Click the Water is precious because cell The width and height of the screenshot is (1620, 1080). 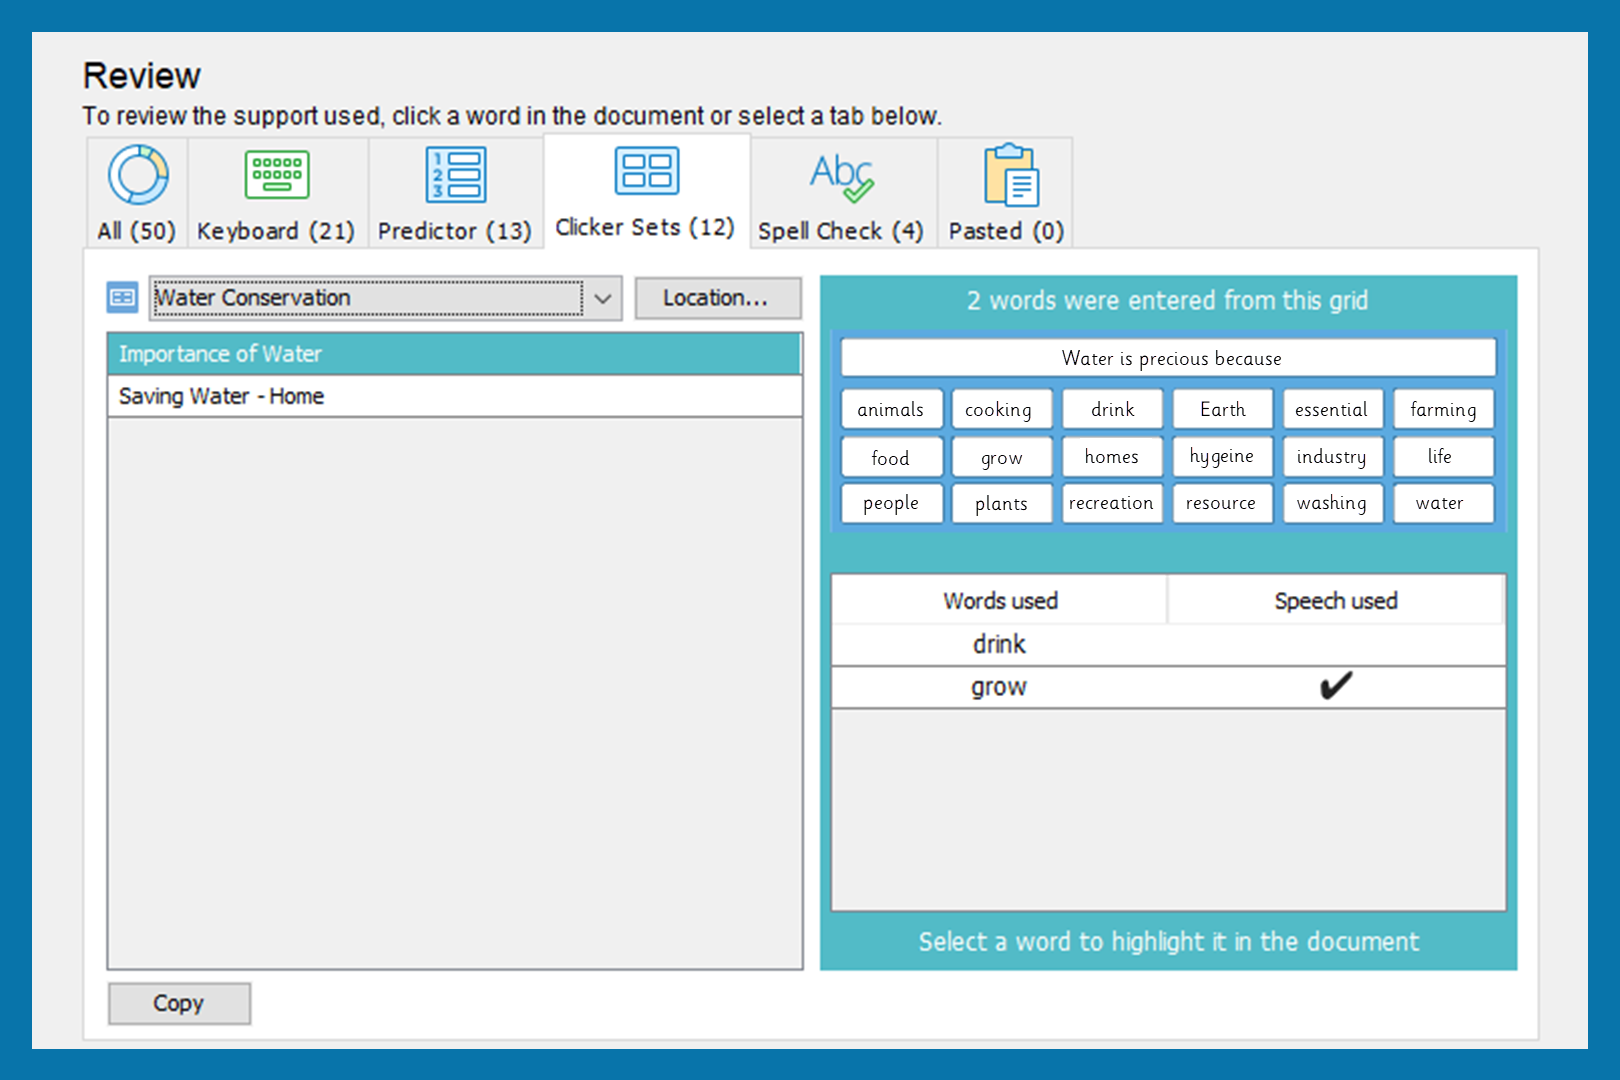coord(1168,358)
